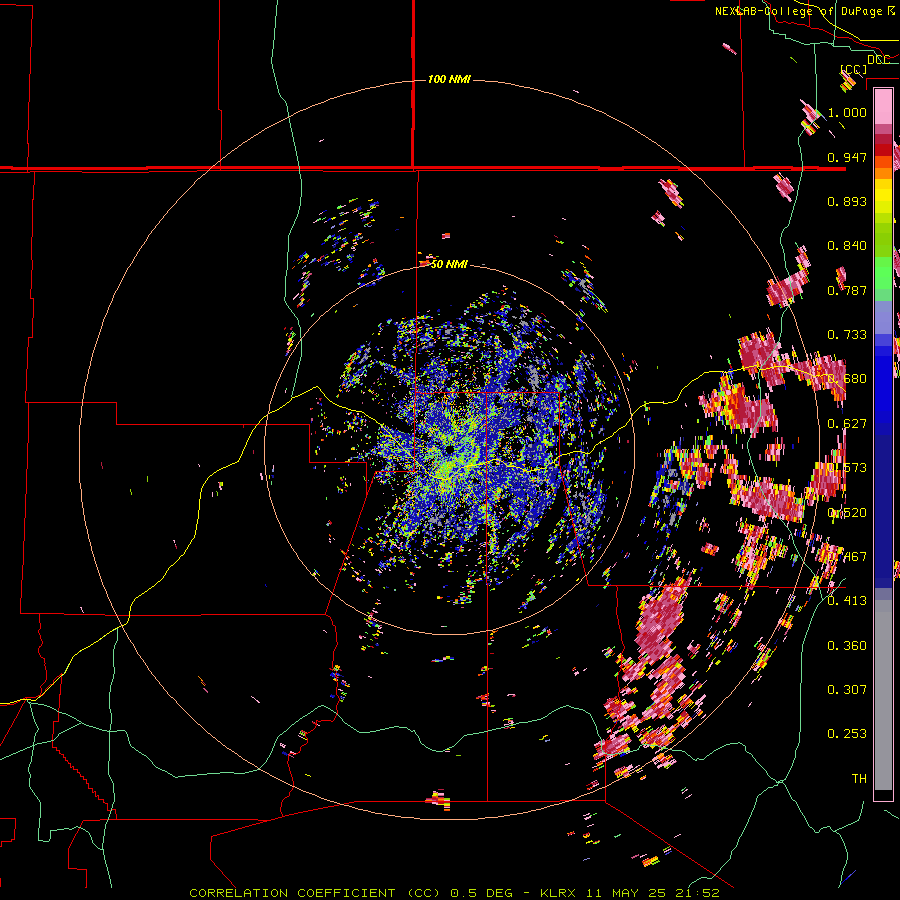This screenshot has height=900, width=900.
Task: Click the 100 NMI range ring label
Action: tap(449, 79)
